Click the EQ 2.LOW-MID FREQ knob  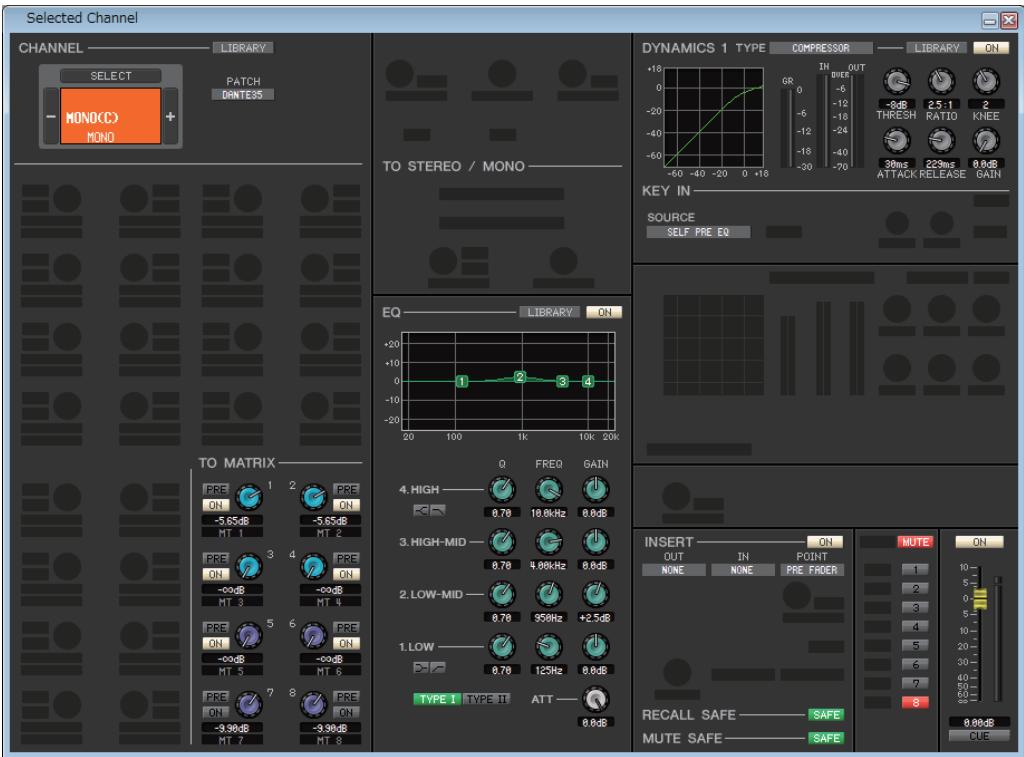click(x=549, y=594)
